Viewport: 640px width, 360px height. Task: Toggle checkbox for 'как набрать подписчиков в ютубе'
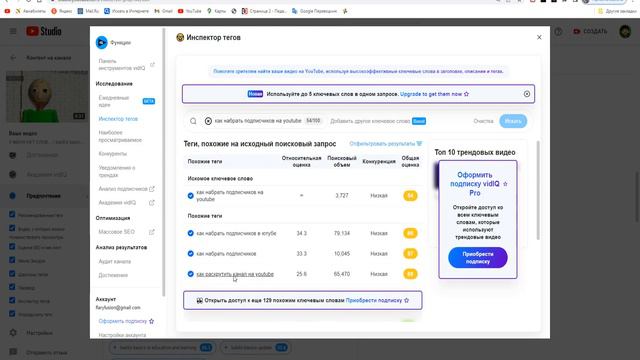pyautogui.click(x=190, y=233)
